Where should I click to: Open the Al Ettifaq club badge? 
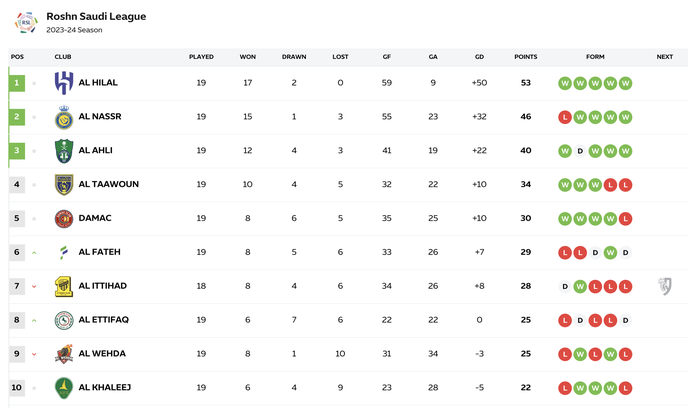[x=64, y=320]
